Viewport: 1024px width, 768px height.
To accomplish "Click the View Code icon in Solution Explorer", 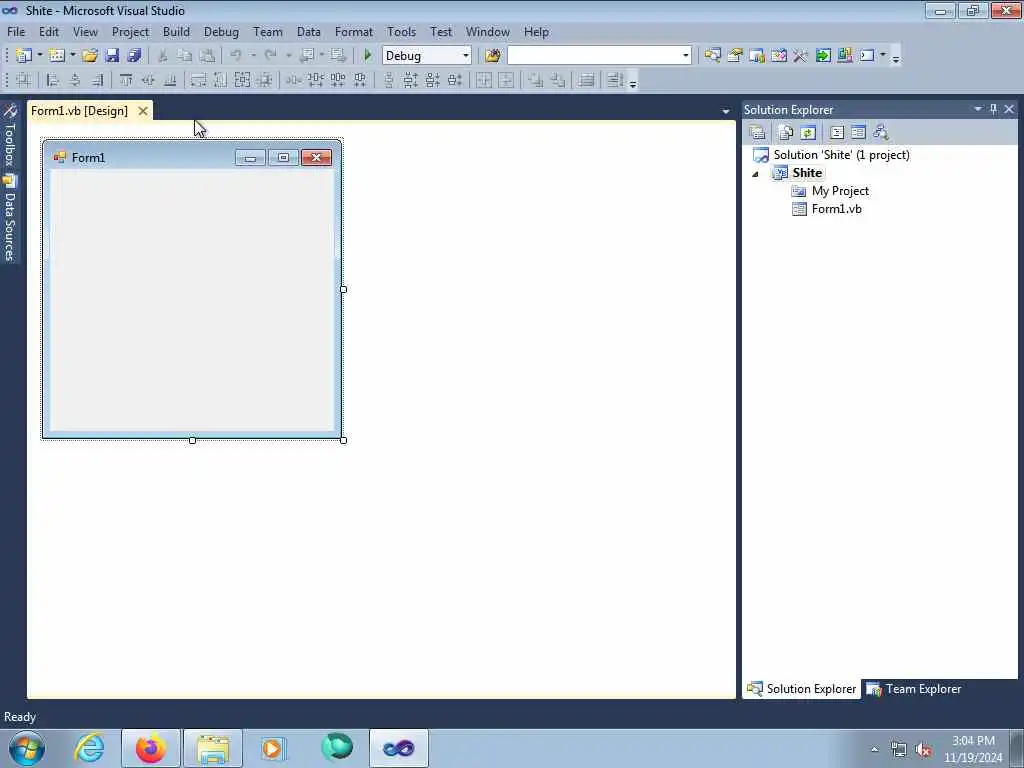I will [x=837, y=133].
